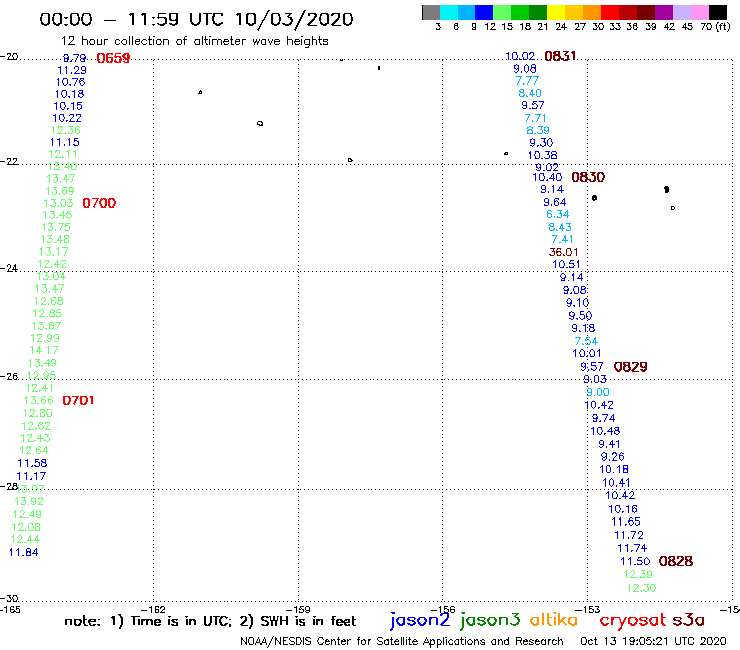Select the time label 0828
Screen dimensions: 740x650
[x=676, y=561]
